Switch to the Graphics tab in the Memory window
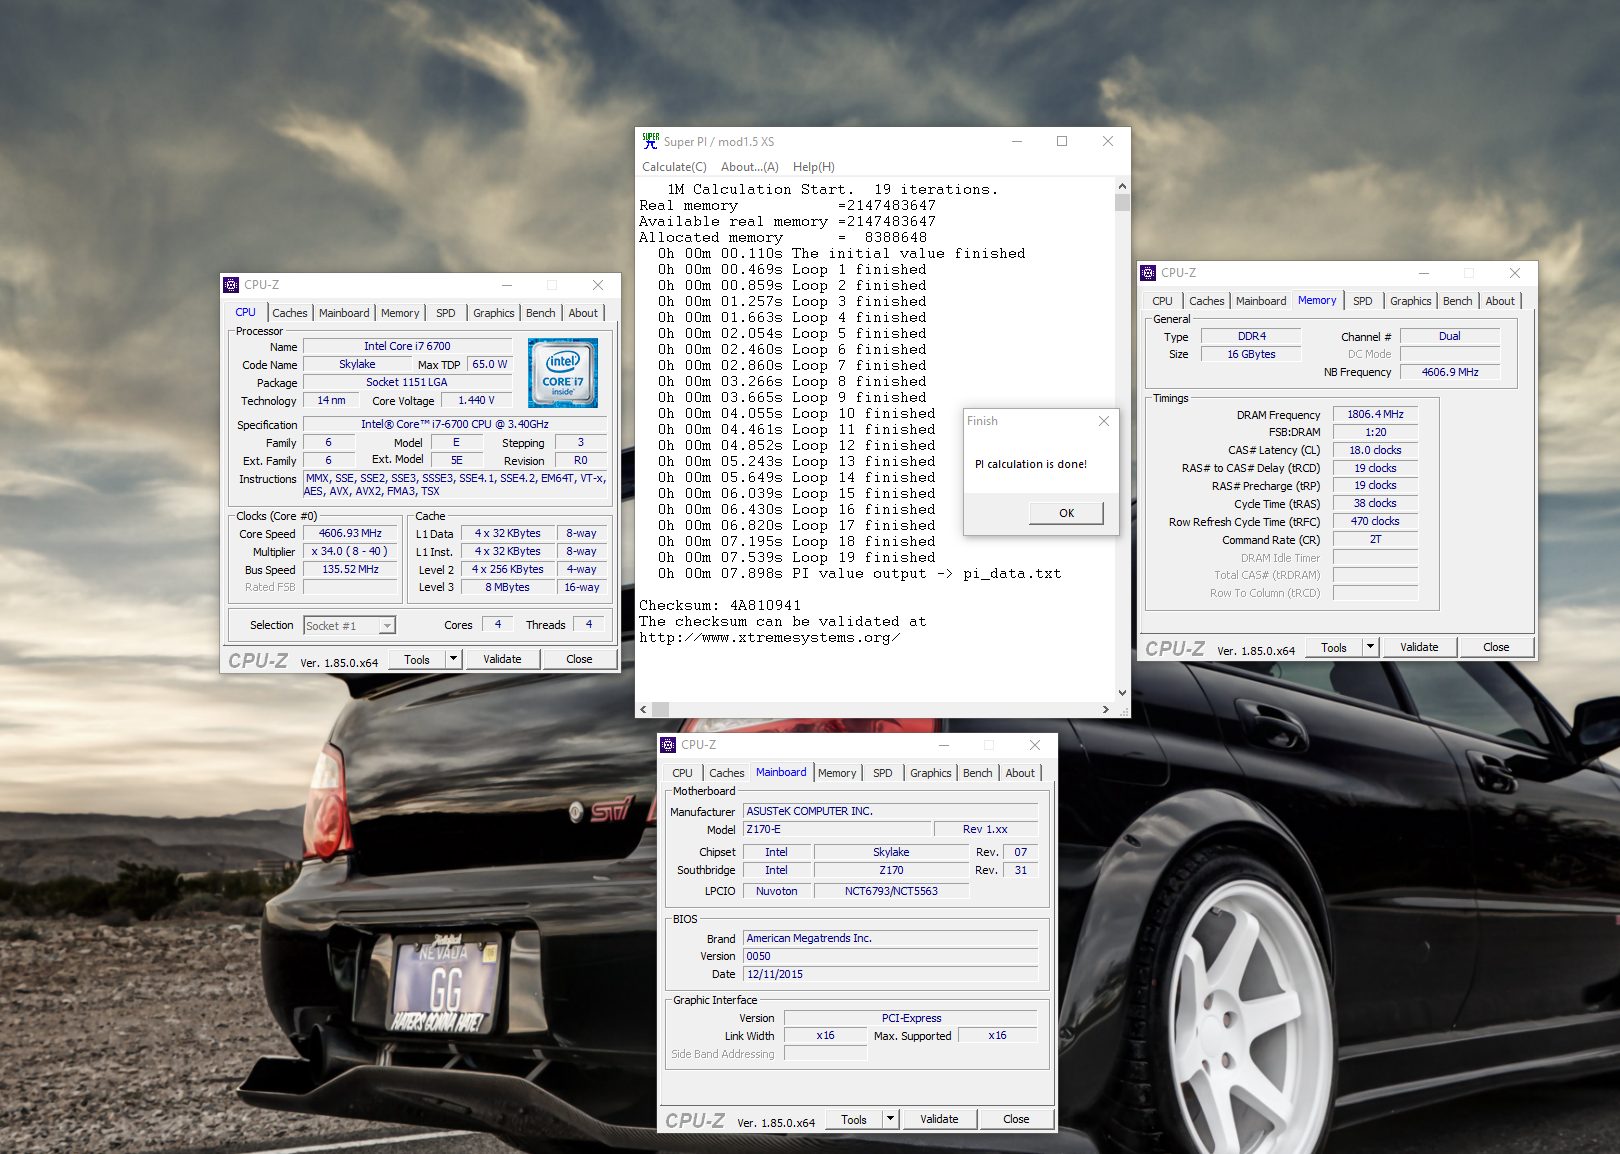 [x=1411, y=301]
